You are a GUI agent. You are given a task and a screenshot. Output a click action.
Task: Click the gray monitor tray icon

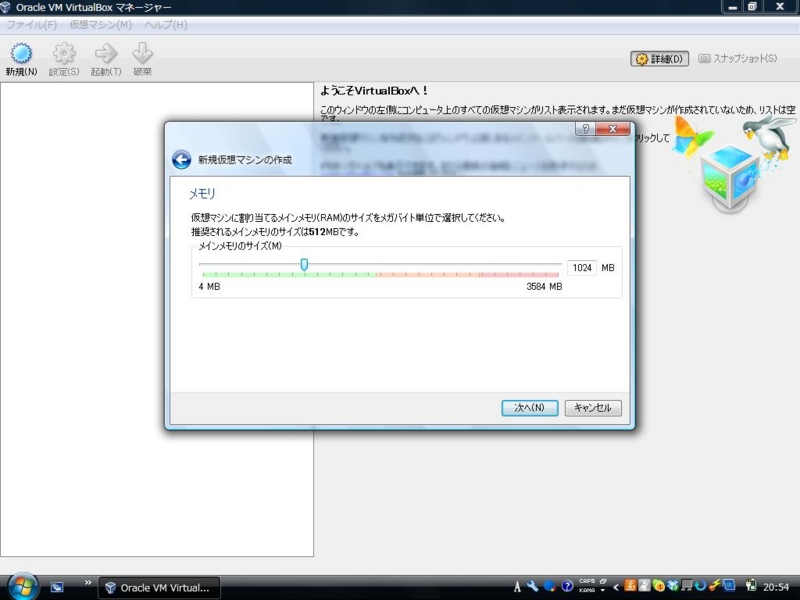687,586
